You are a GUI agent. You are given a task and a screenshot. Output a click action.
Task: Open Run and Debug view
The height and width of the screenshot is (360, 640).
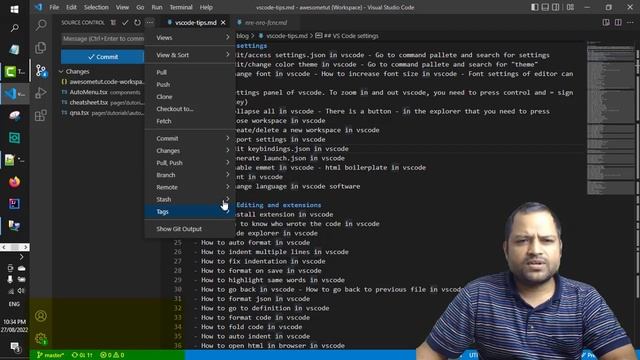pyautogui.click(x=41, y=93)
